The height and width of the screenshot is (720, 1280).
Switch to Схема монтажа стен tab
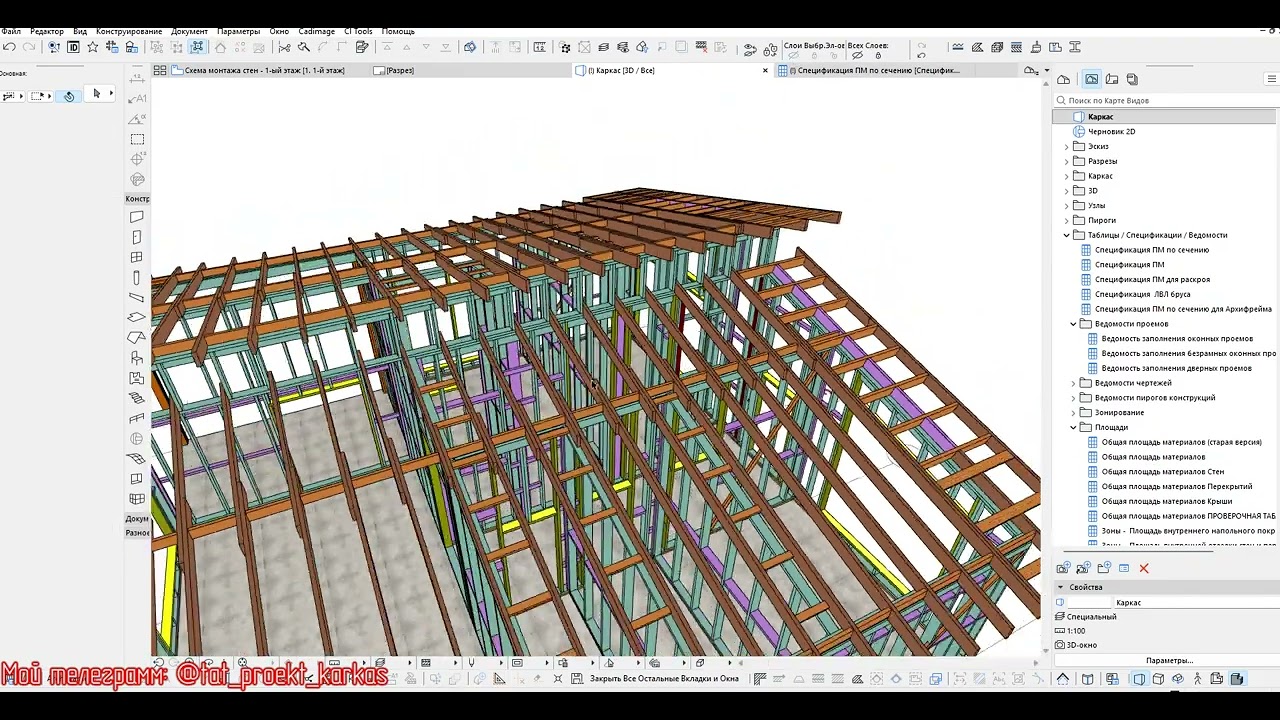[264, 70]
